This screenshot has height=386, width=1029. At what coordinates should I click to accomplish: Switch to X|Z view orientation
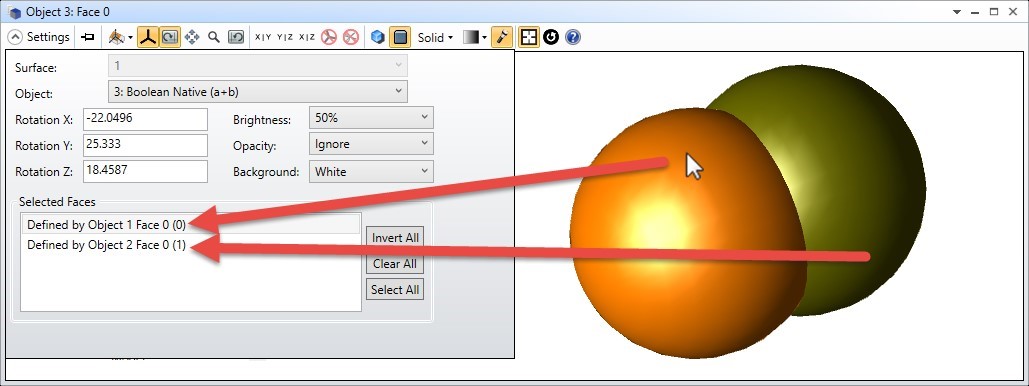click(307, 37)
